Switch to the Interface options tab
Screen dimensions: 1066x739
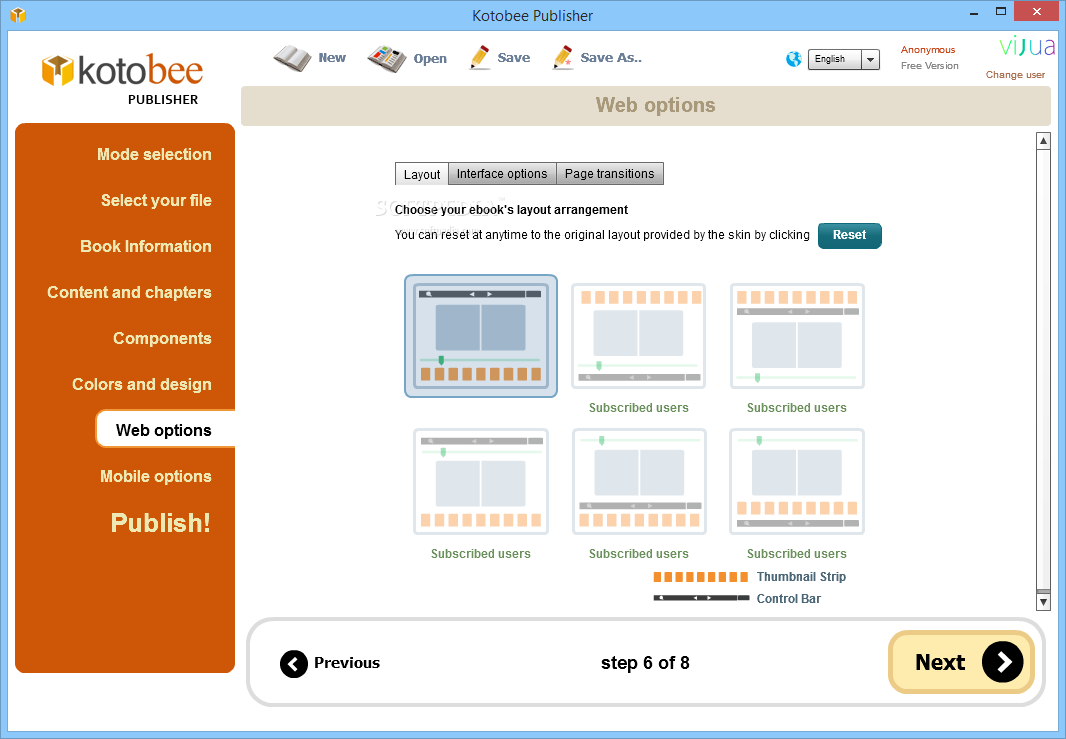502,174
